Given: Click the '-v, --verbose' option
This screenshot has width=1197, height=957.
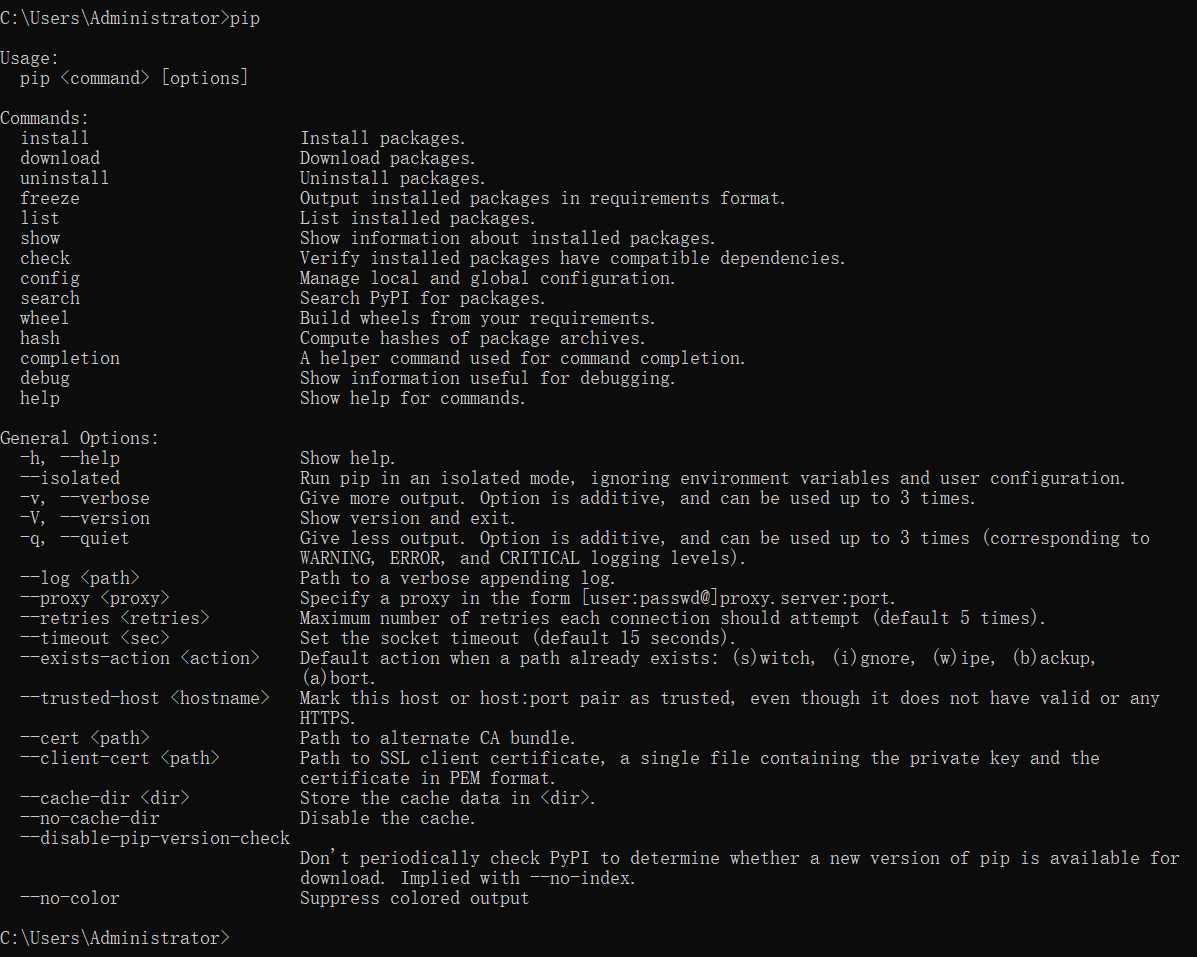Looking at the screenshot, I should [x=85, y=498].
